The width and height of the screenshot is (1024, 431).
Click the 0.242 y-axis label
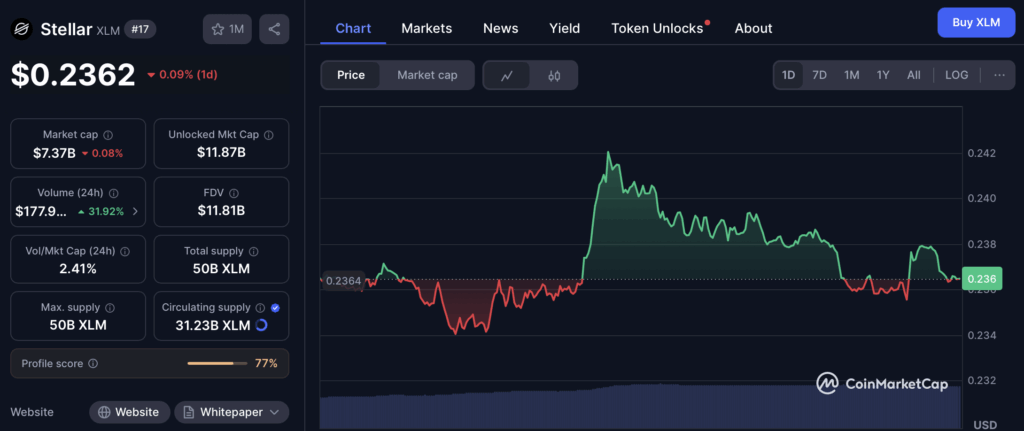click(x=982, y=153)
